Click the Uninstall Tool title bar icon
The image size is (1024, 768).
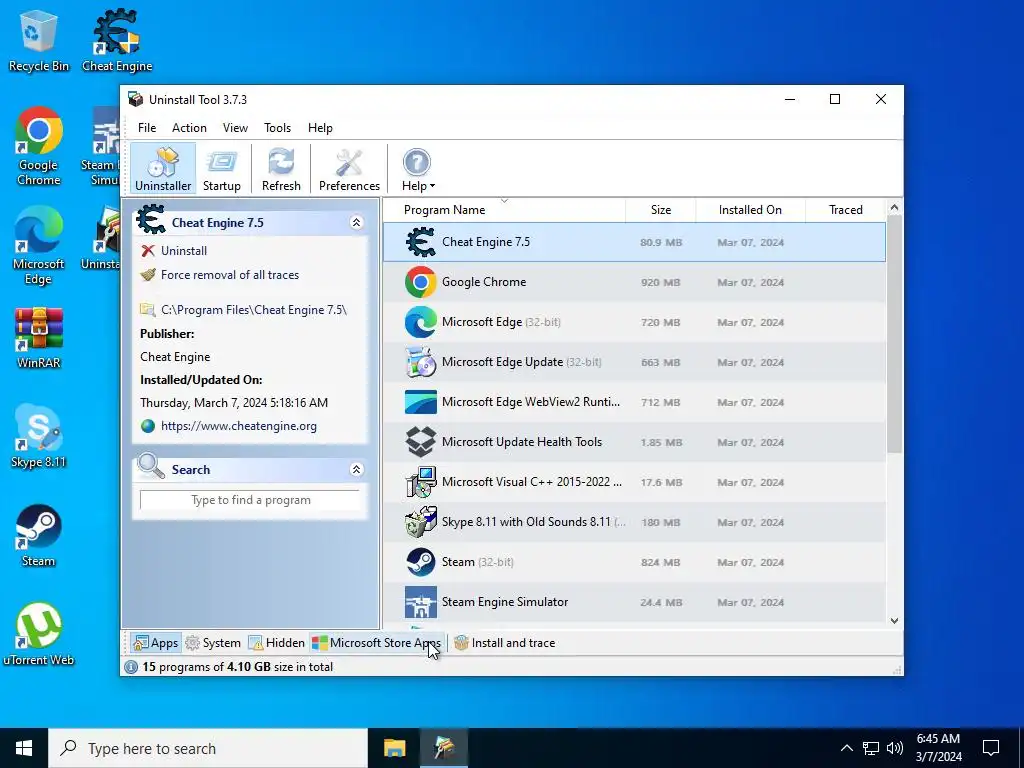tap(136, 99)
